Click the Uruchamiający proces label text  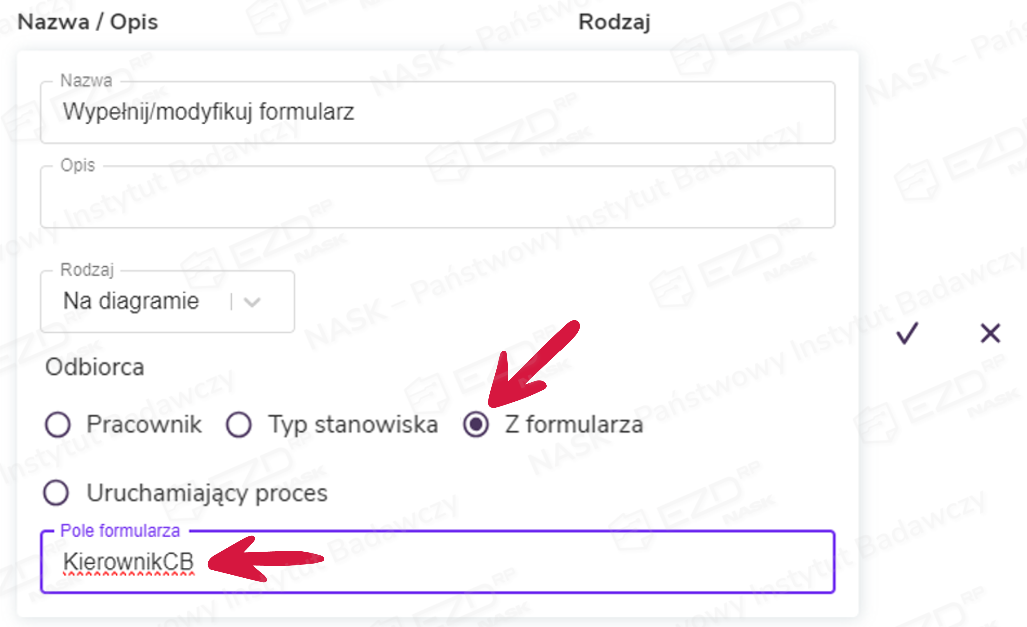pyautogui.click(x=207, y=493)
